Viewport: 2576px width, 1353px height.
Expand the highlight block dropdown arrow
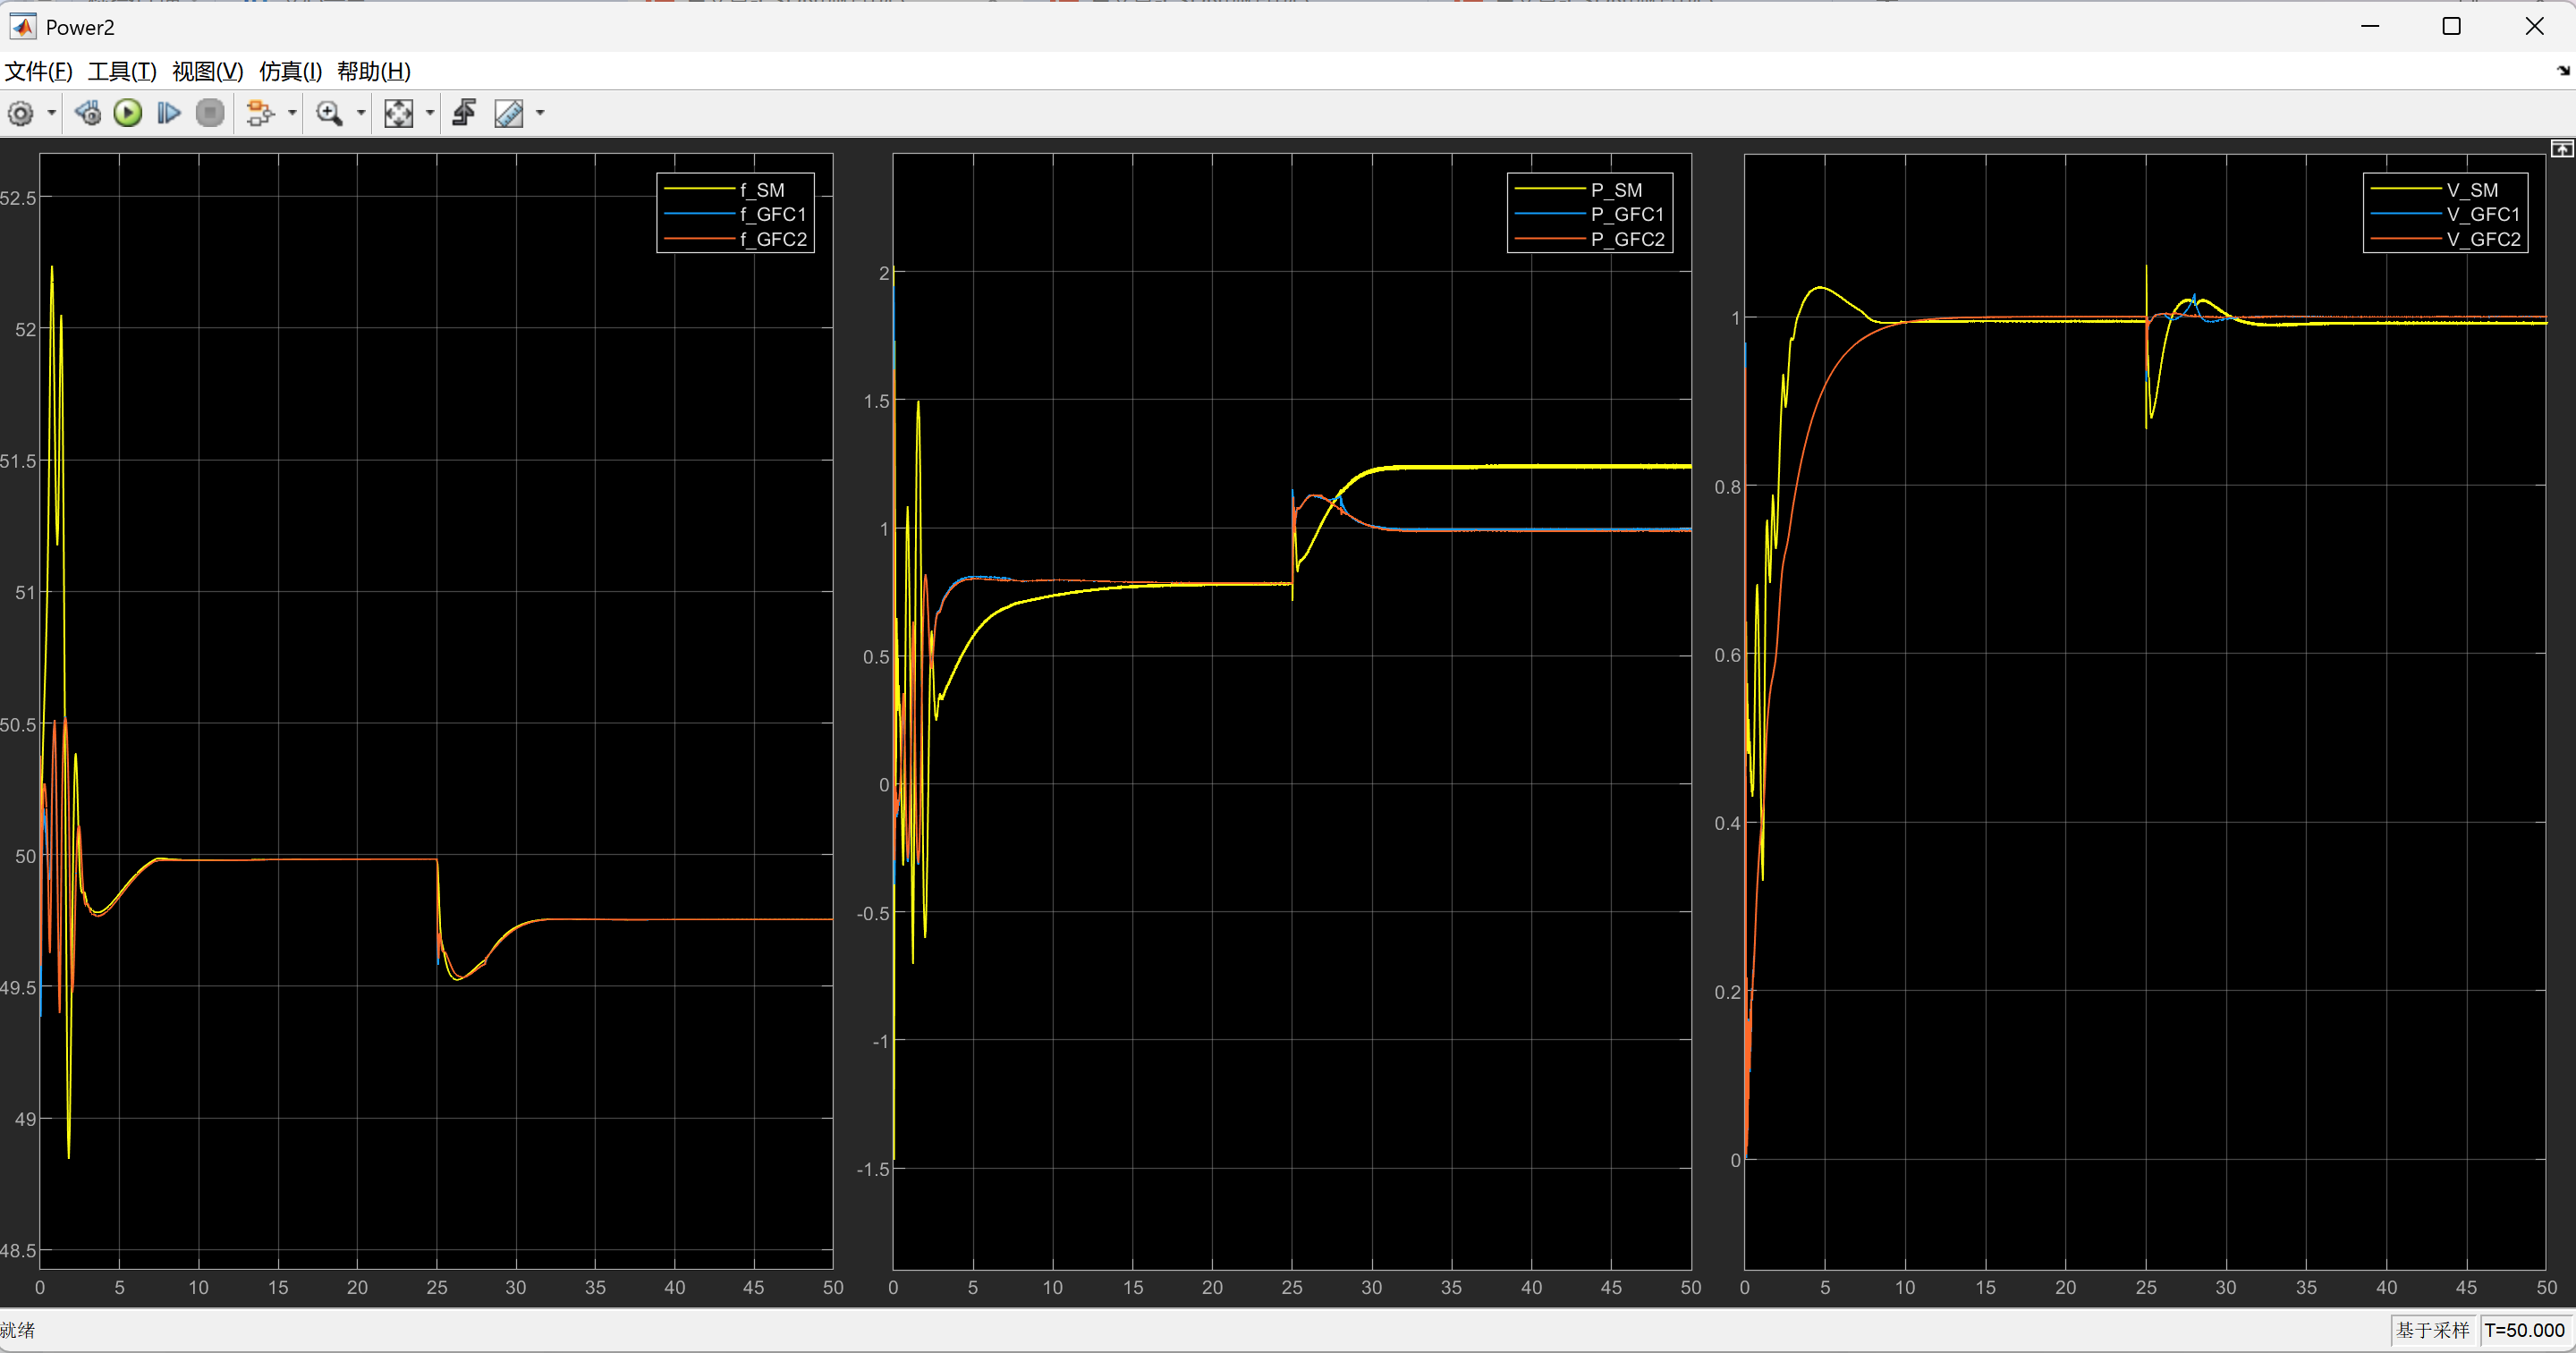point(292,114)
